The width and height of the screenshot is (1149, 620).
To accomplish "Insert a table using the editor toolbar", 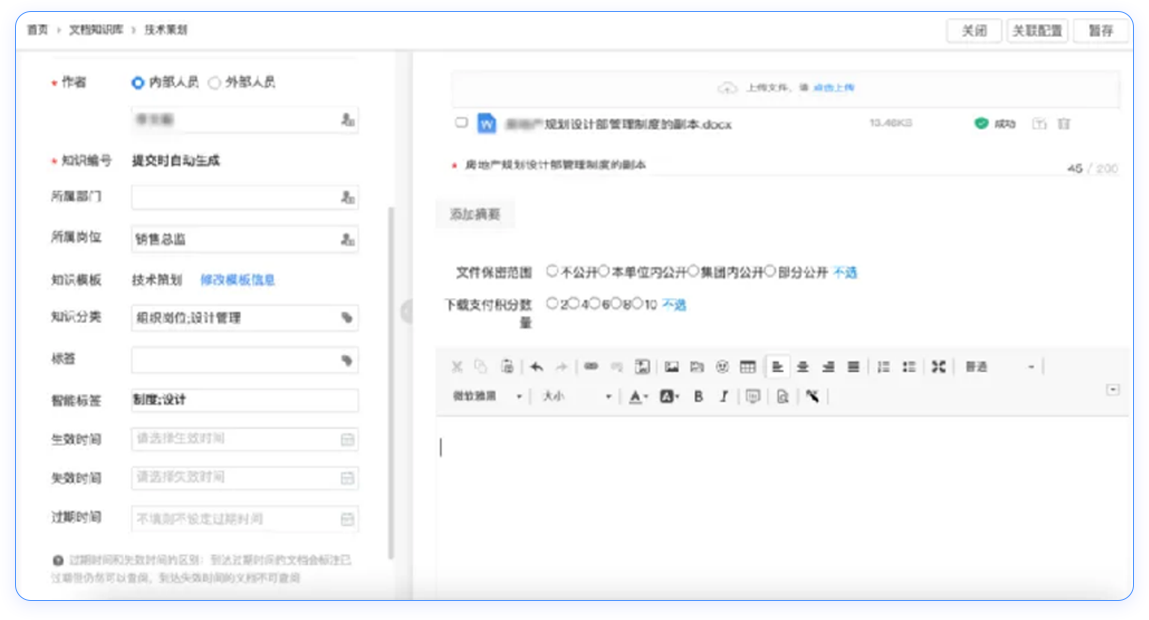I will tap(747, 367).
